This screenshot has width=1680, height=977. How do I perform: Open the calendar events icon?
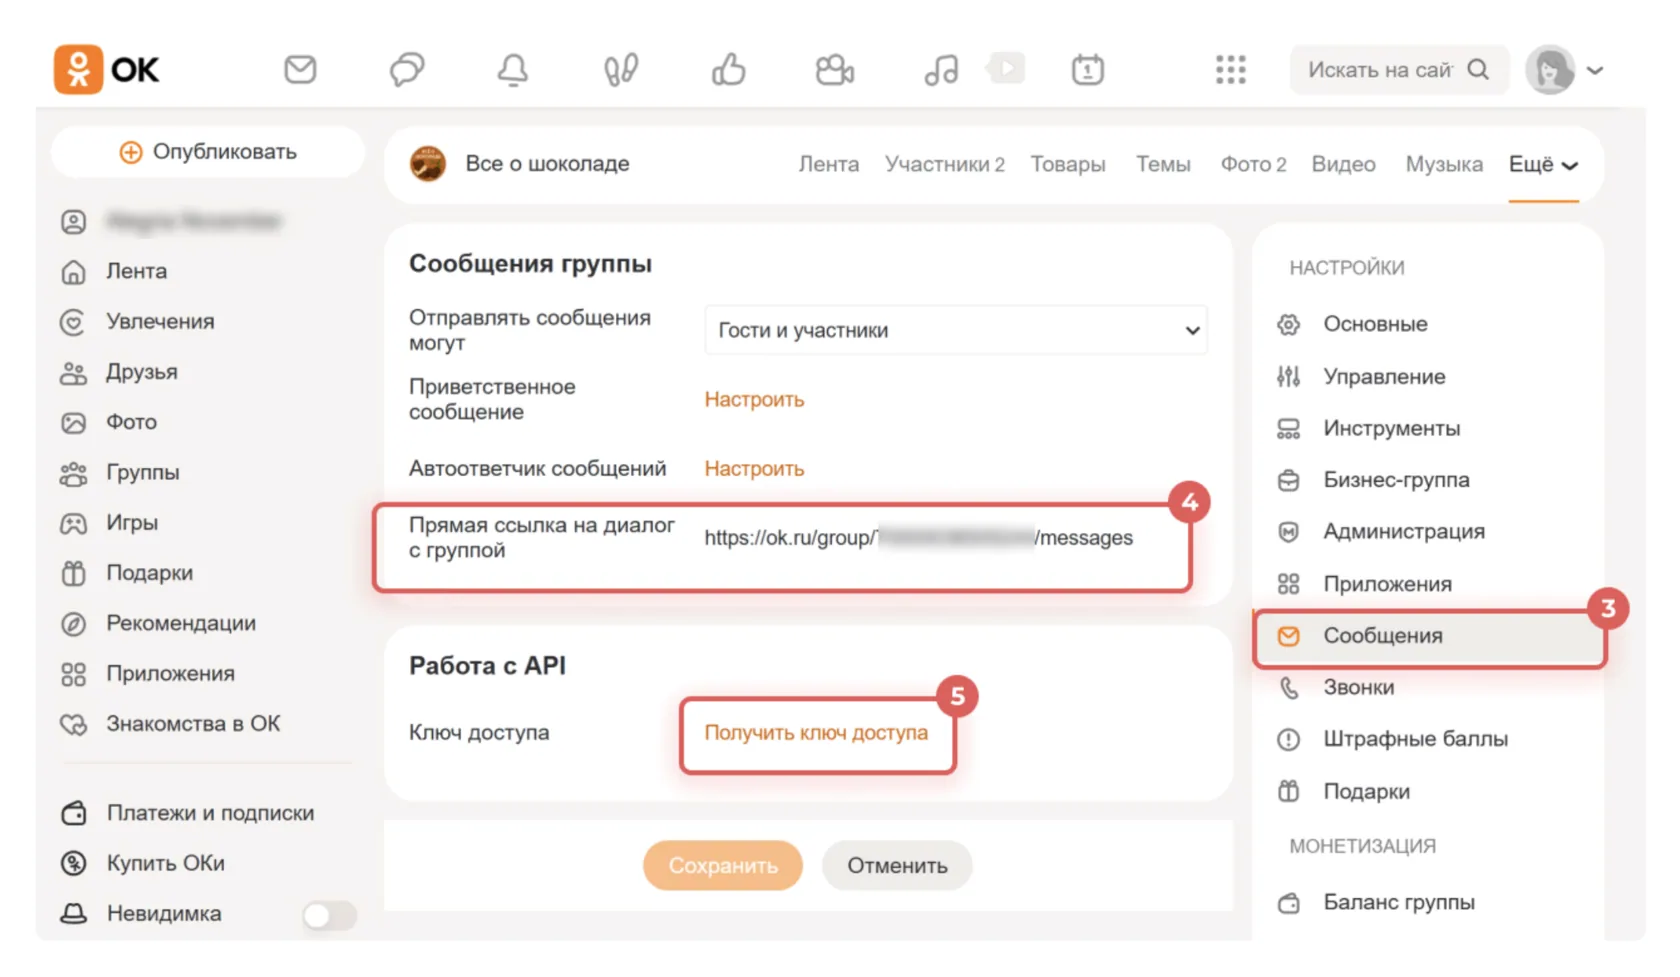point(1088,69)
